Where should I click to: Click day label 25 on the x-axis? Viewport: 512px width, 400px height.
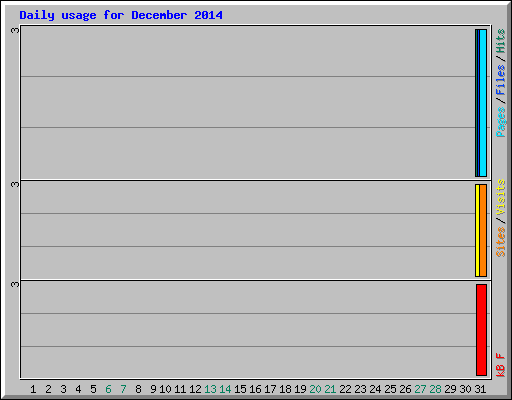click(390, 389)
